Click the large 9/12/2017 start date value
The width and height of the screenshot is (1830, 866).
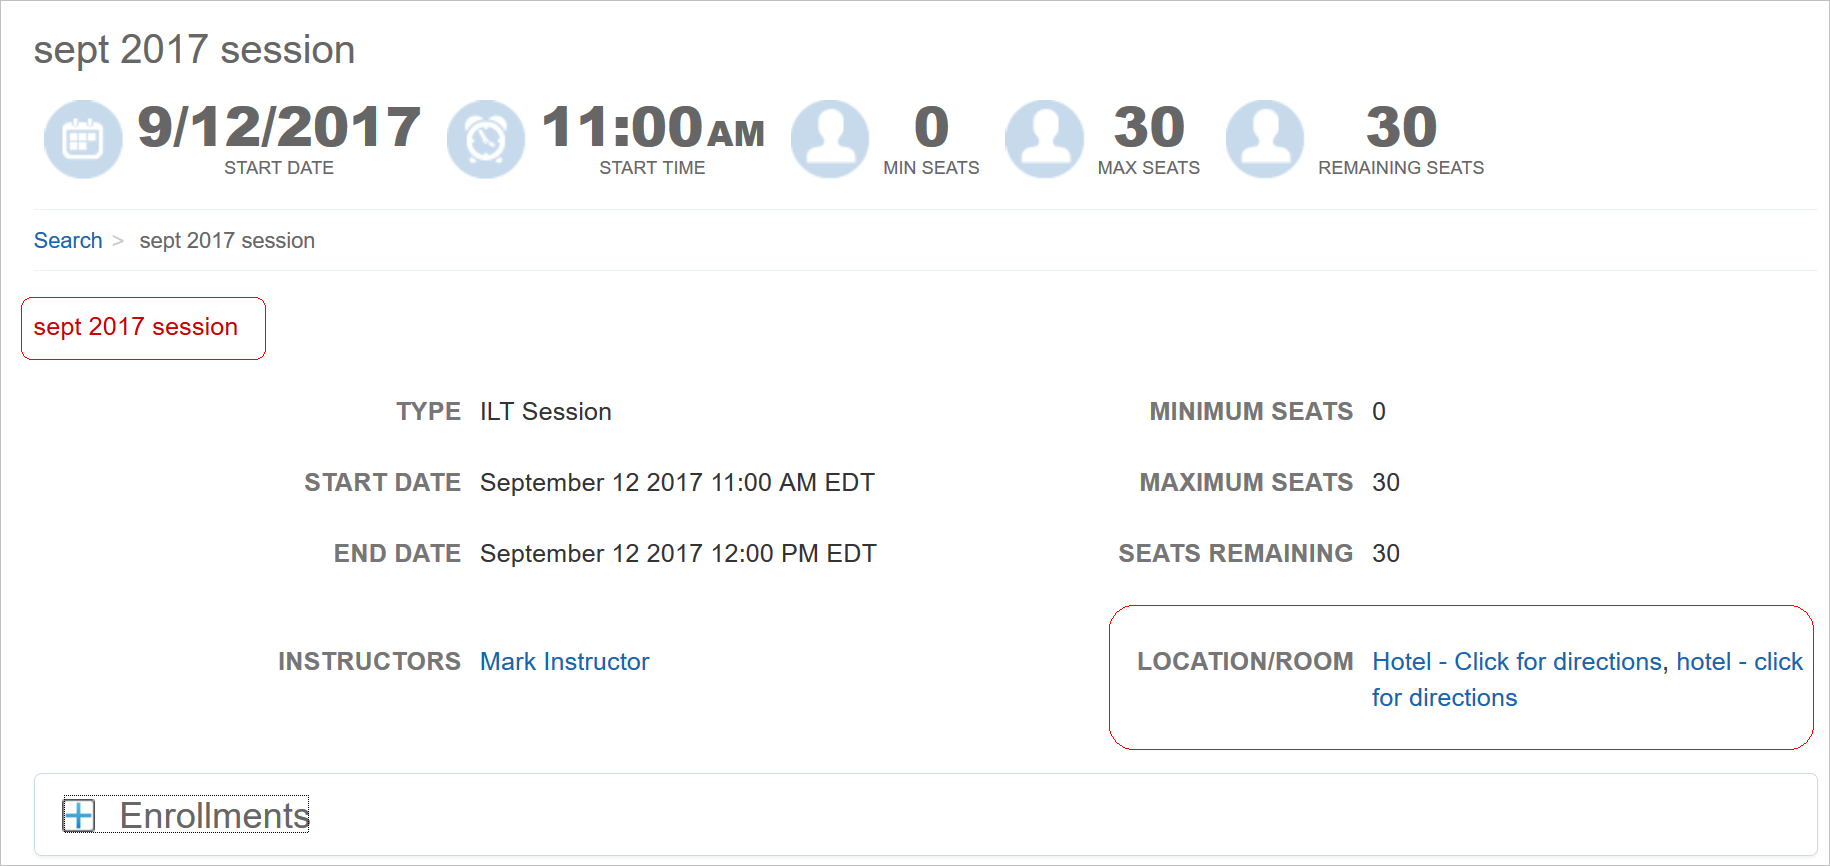tap(279, 128)
